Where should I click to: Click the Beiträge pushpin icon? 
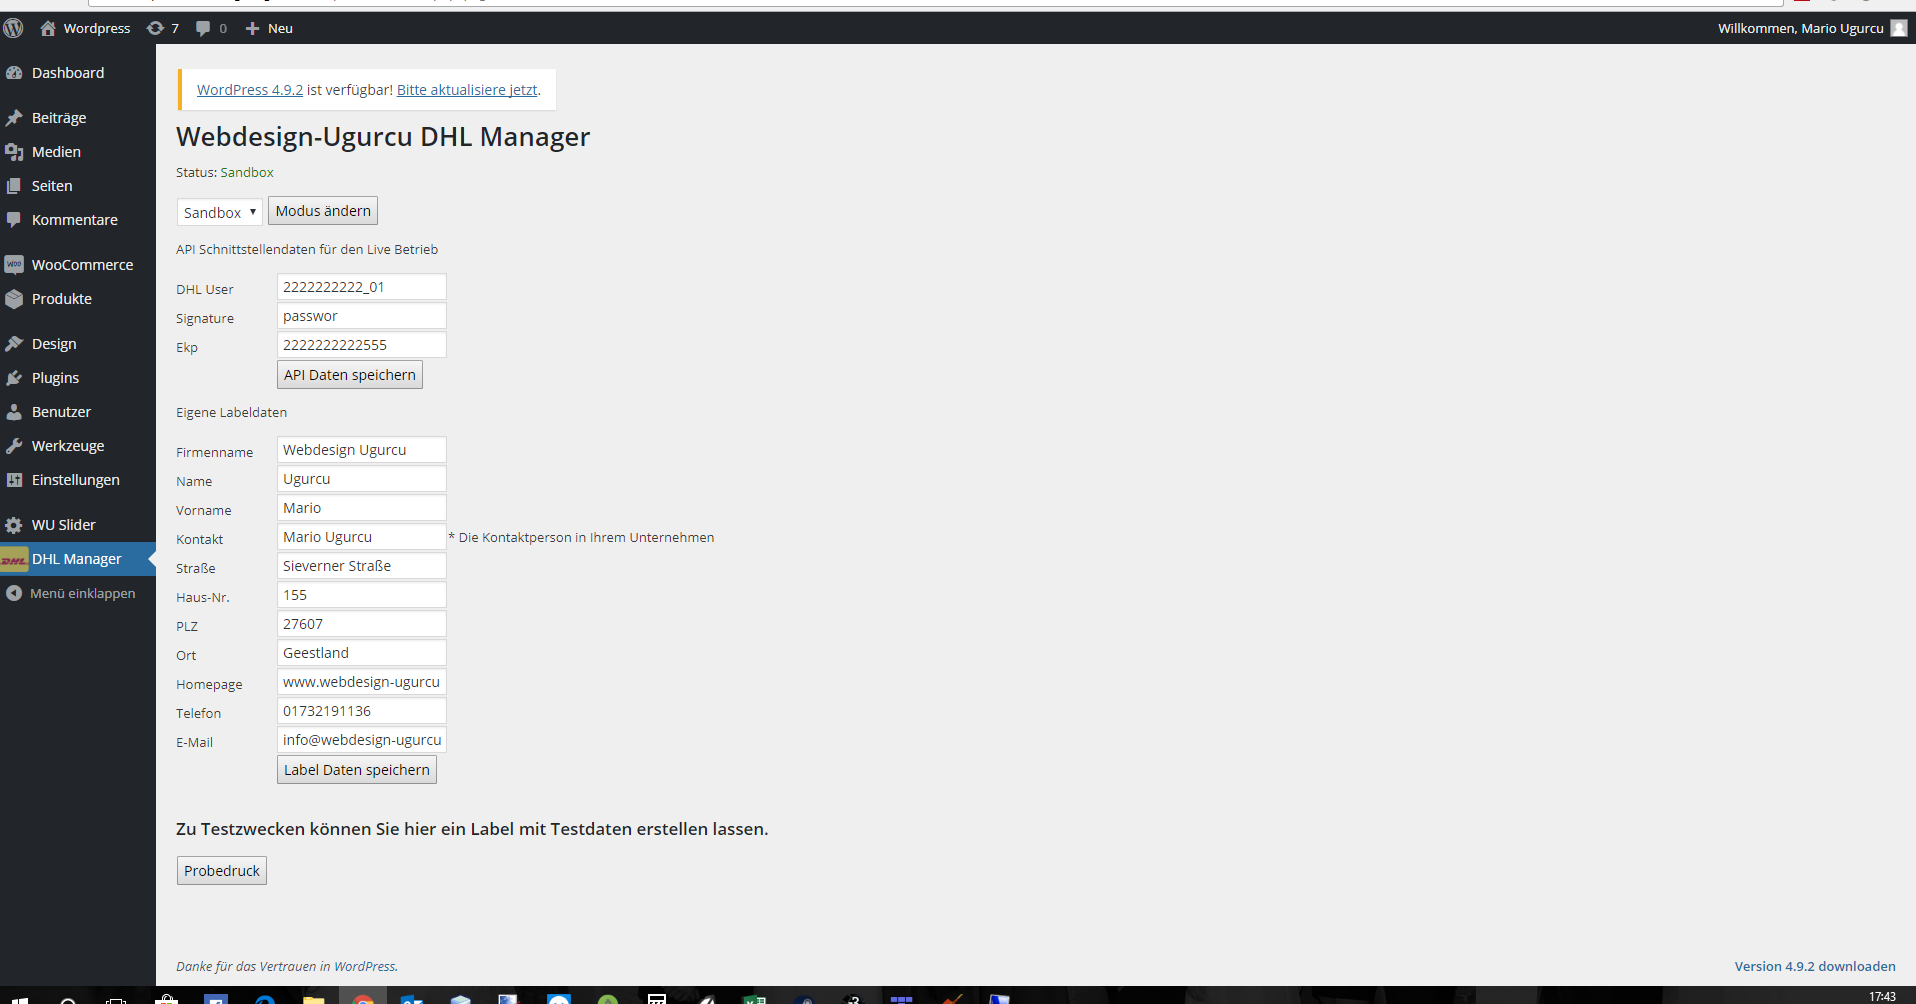click(x=14, y=118)
